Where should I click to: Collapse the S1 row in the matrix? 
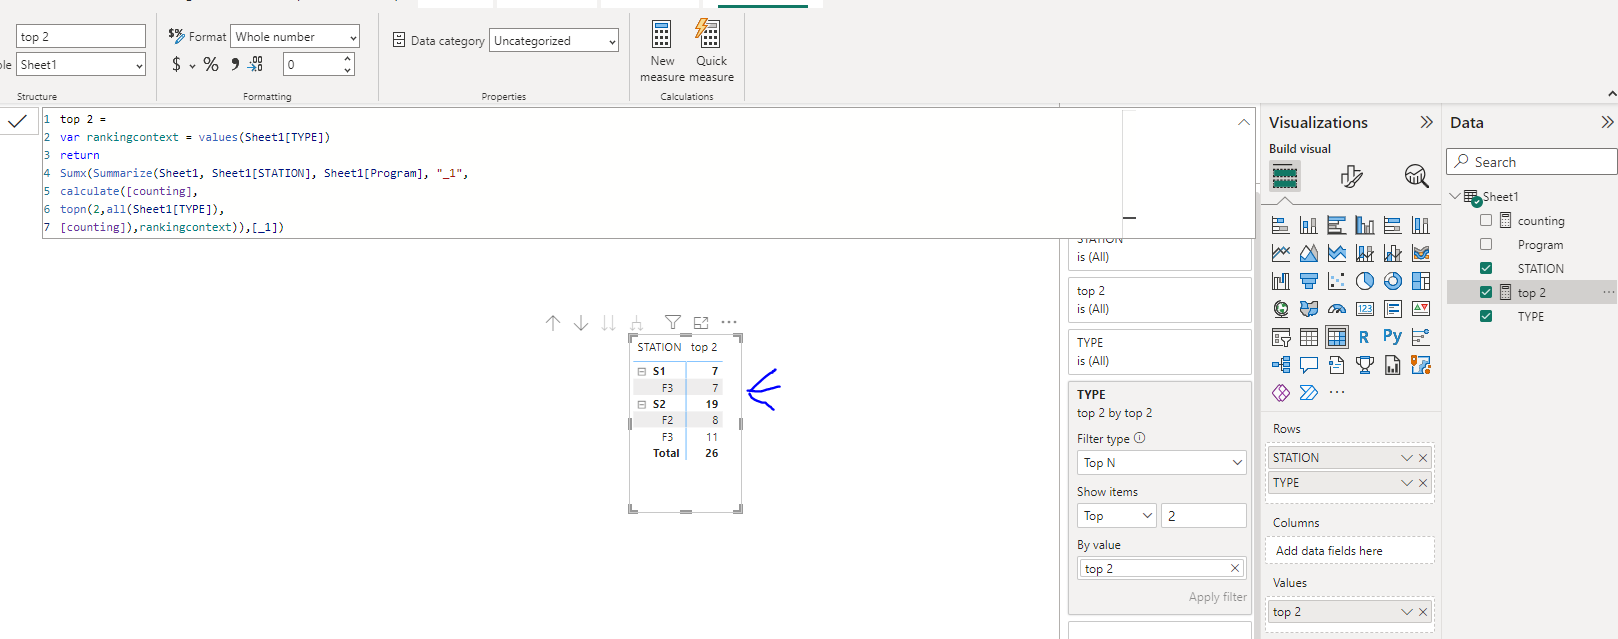pos(642,371)
